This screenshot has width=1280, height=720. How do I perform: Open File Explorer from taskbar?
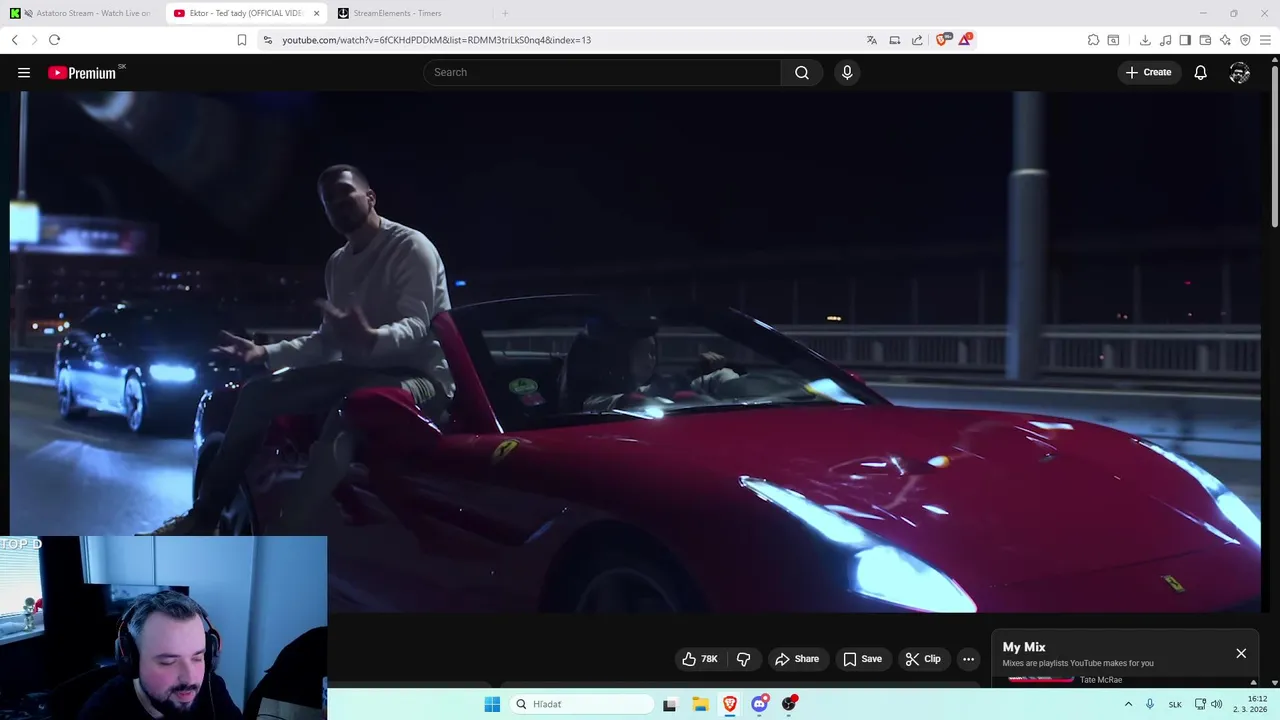coord(700,704)
